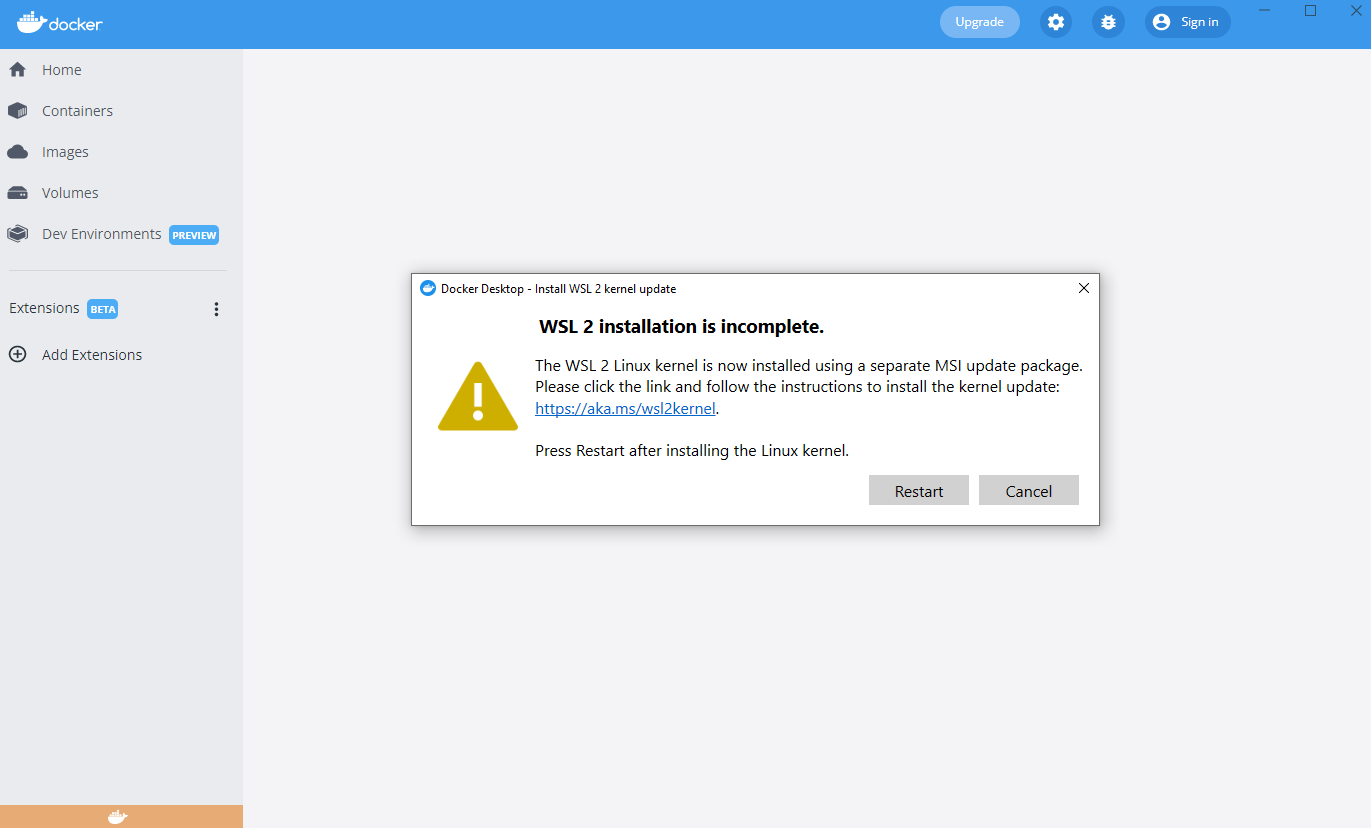
Task: Click Cancel in the WSL 2 dialog
Action: coord(1029,491)
